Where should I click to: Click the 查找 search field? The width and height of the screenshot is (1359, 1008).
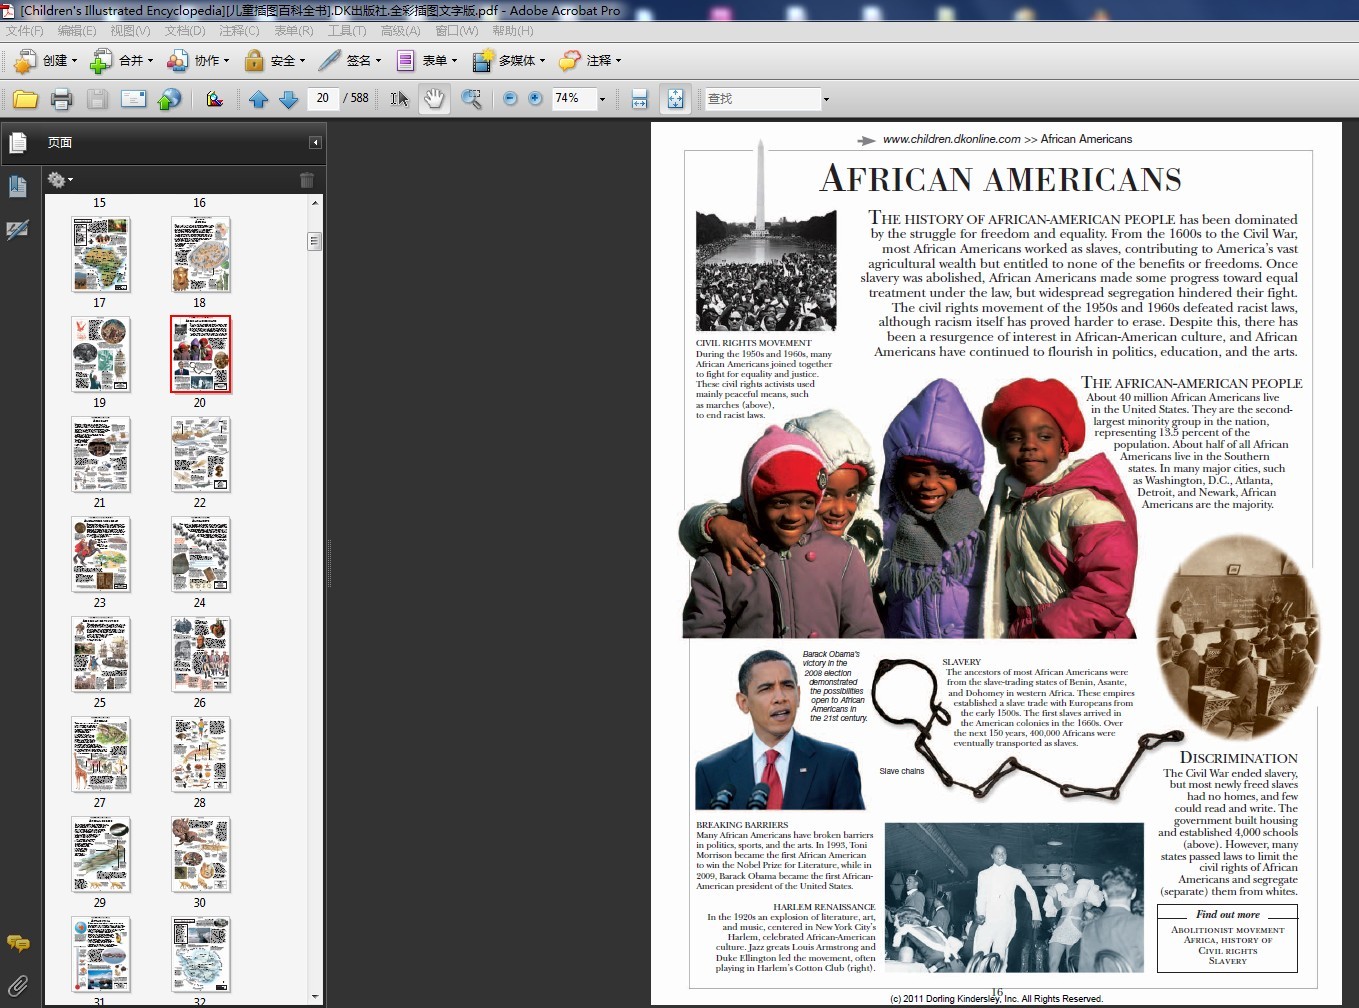[x=763, y=98]
